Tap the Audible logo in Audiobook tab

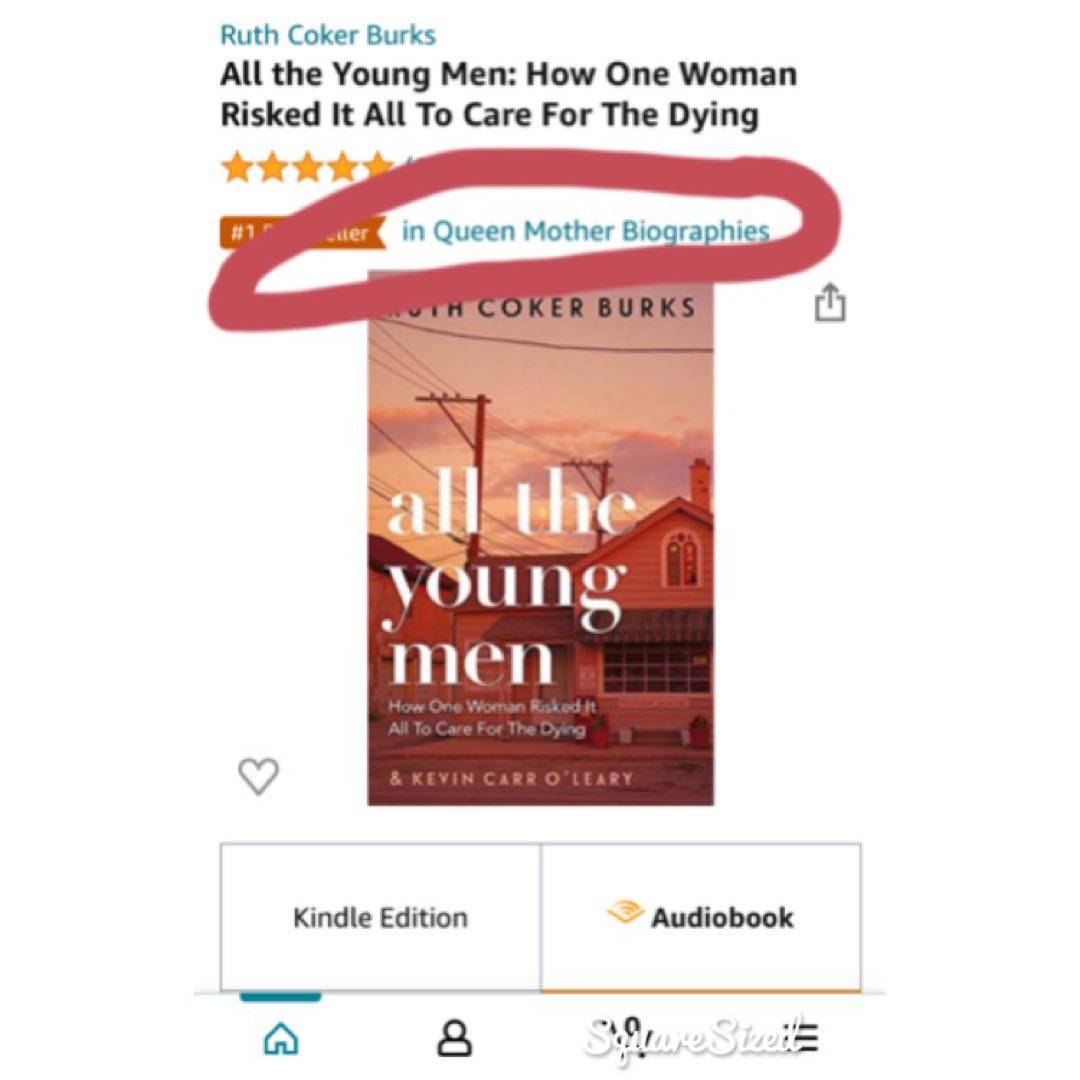pos(625,913)
